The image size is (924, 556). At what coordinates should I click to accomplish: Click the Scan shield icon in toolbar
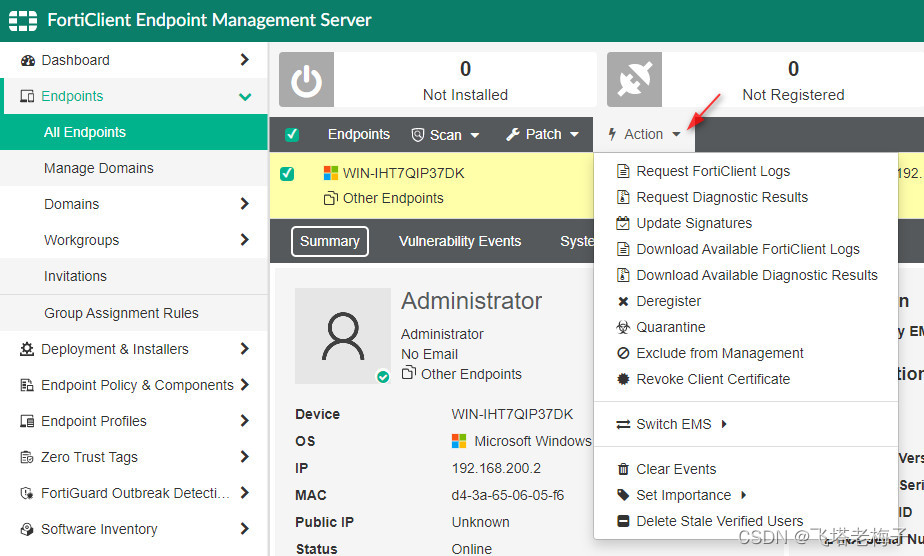pyautogui.click(x=418, y=135)
